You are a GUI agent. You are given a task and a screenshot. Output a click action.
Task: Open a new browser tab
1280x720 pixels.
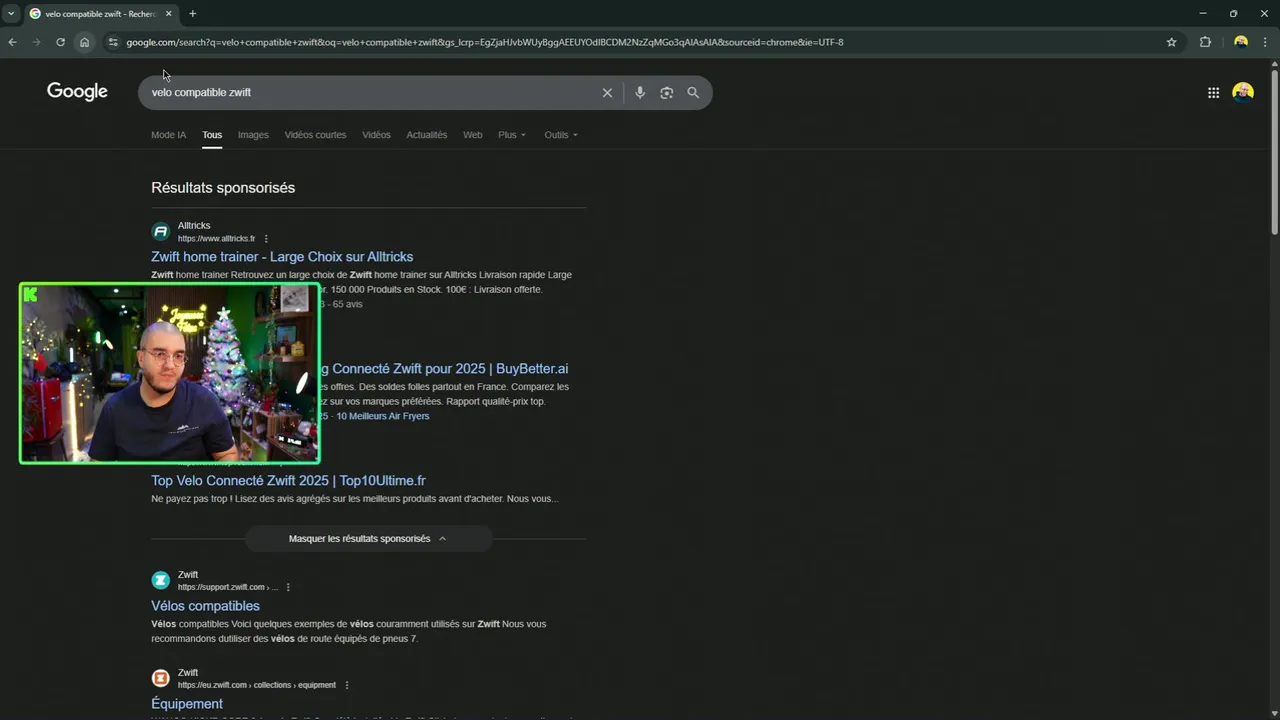point(193,14)
